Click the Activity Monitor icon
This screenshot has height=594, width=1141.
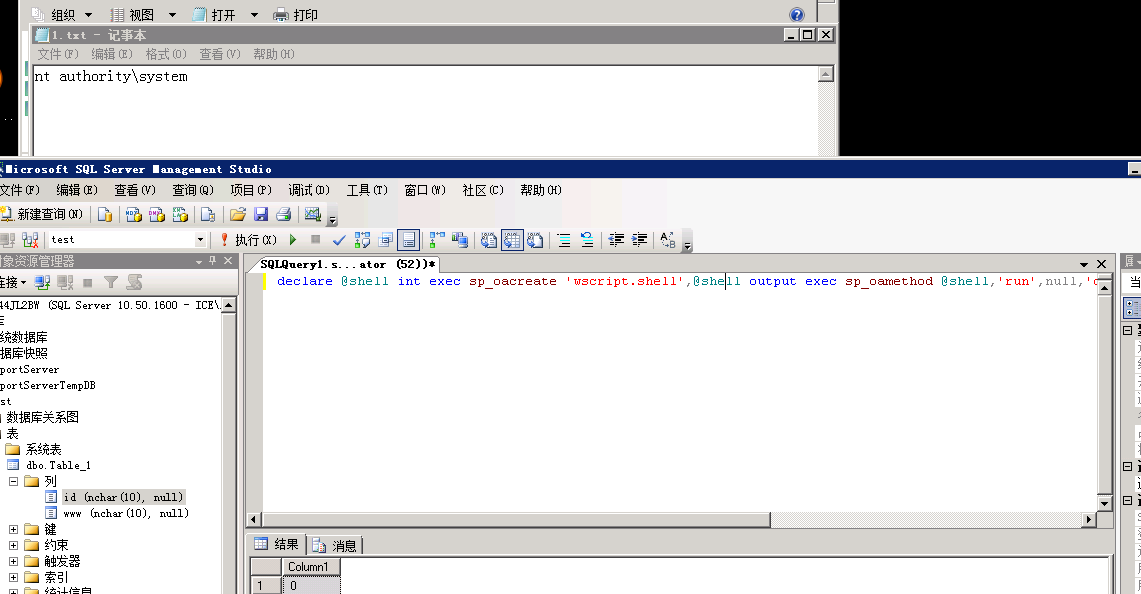pos(313,214)
